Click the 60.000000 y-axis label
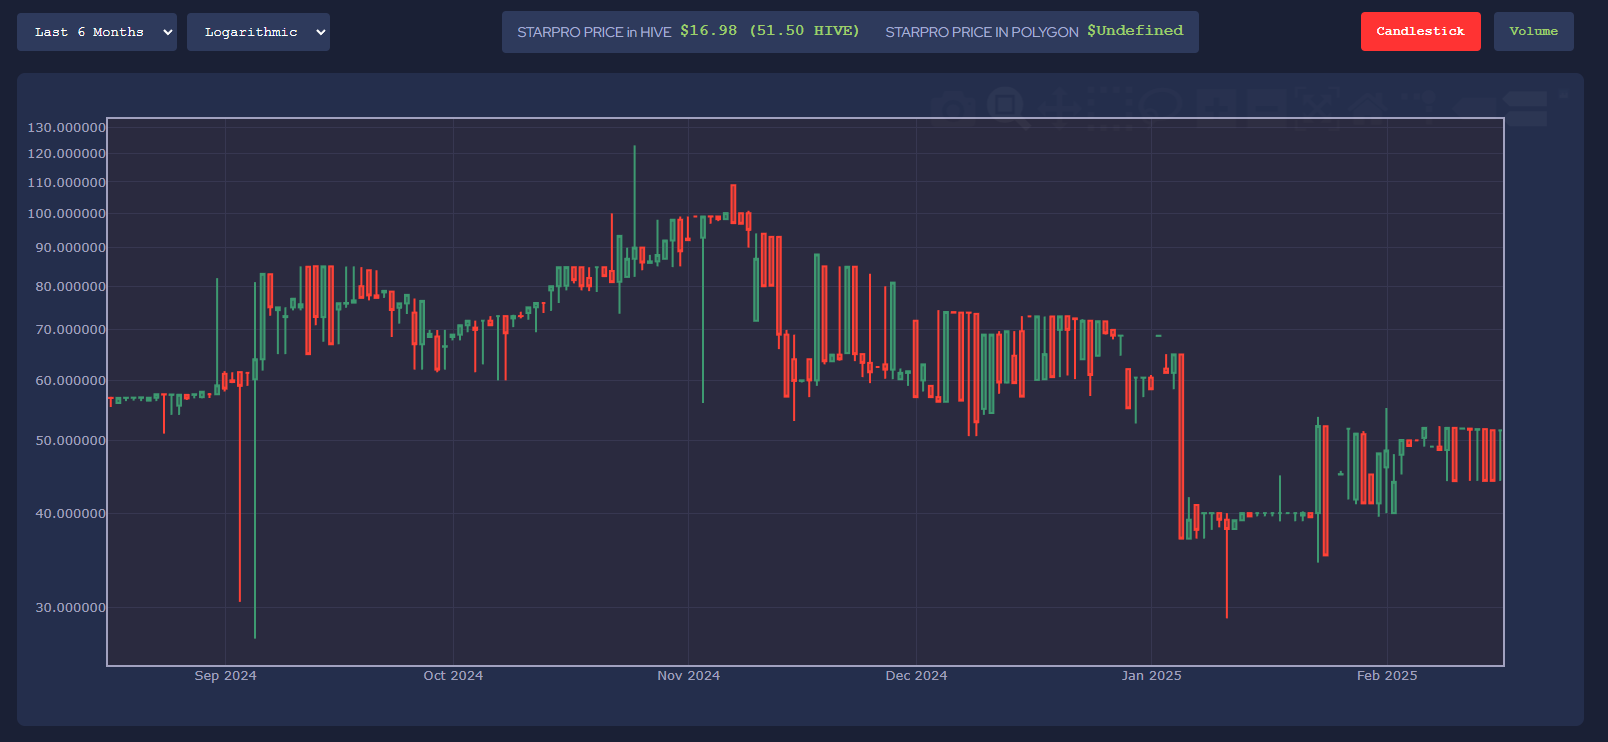 click(71, 381)
